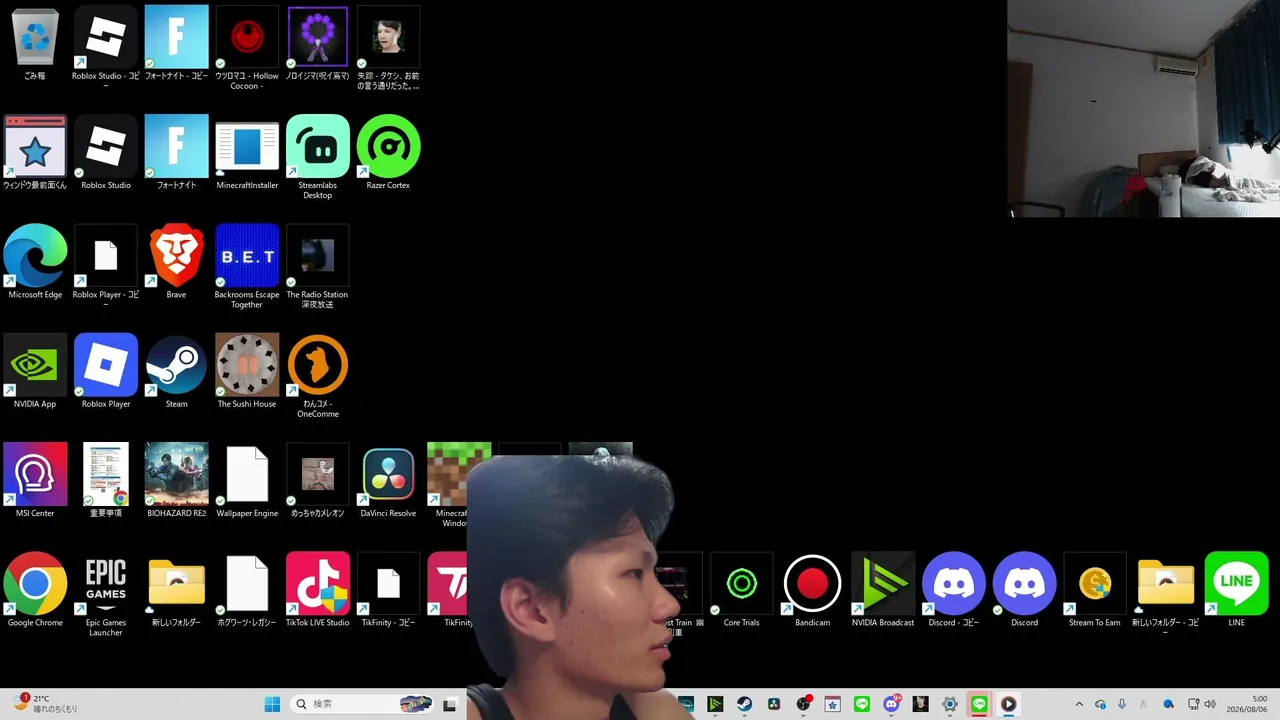The image size is (1280, 720).
Task: Open the めっちゃカメレオン icon
Action: coord(318,480)
